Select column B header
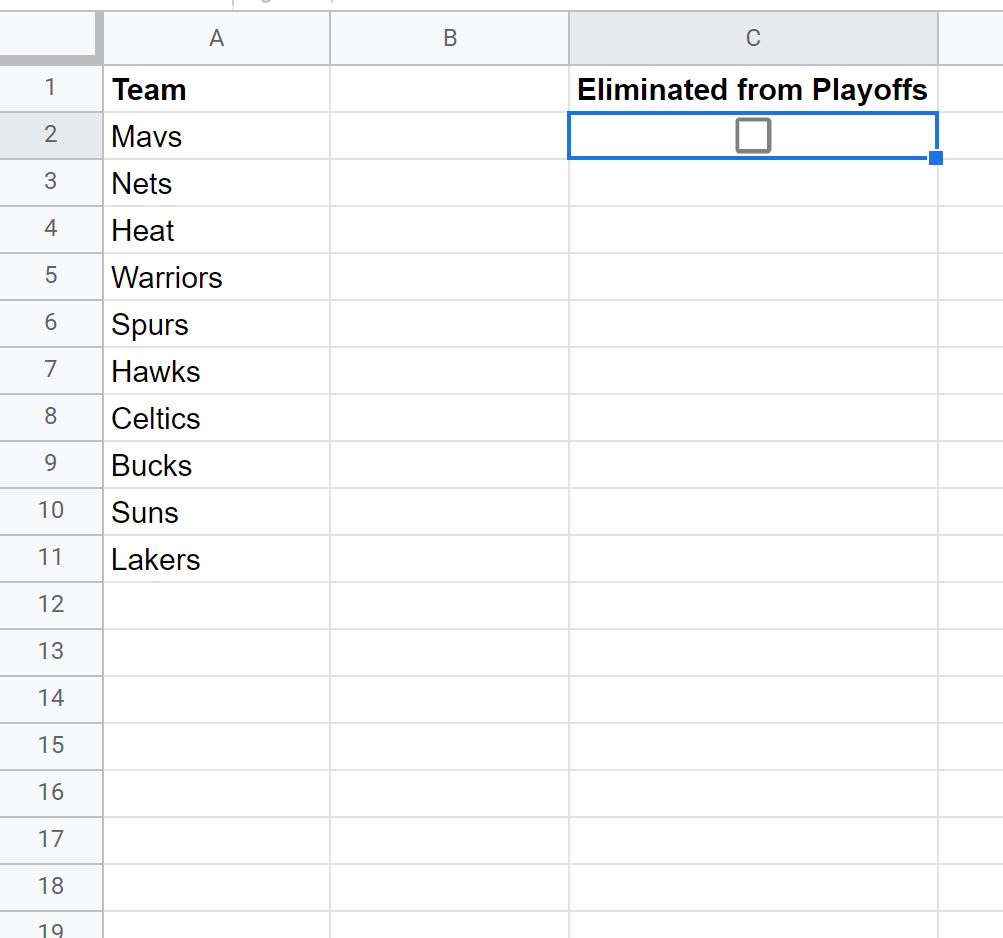 [x=450, y=38]
